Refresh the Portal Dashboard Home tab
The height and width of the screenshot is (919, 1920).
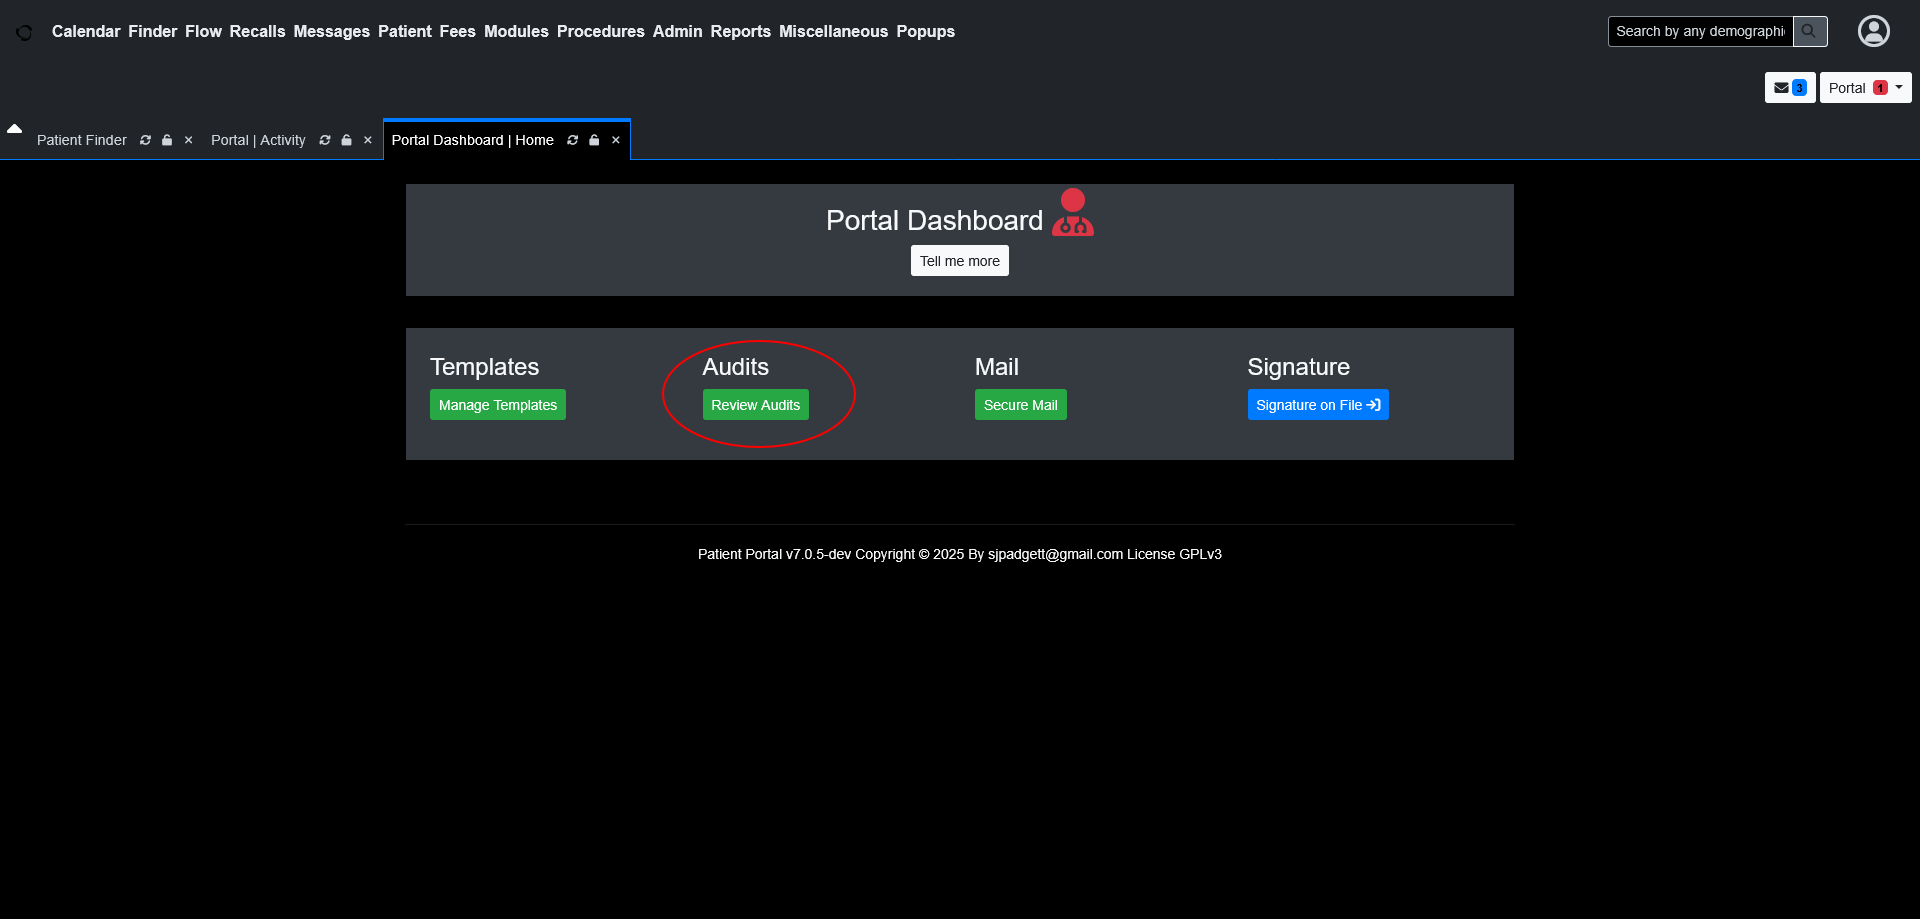573,140
